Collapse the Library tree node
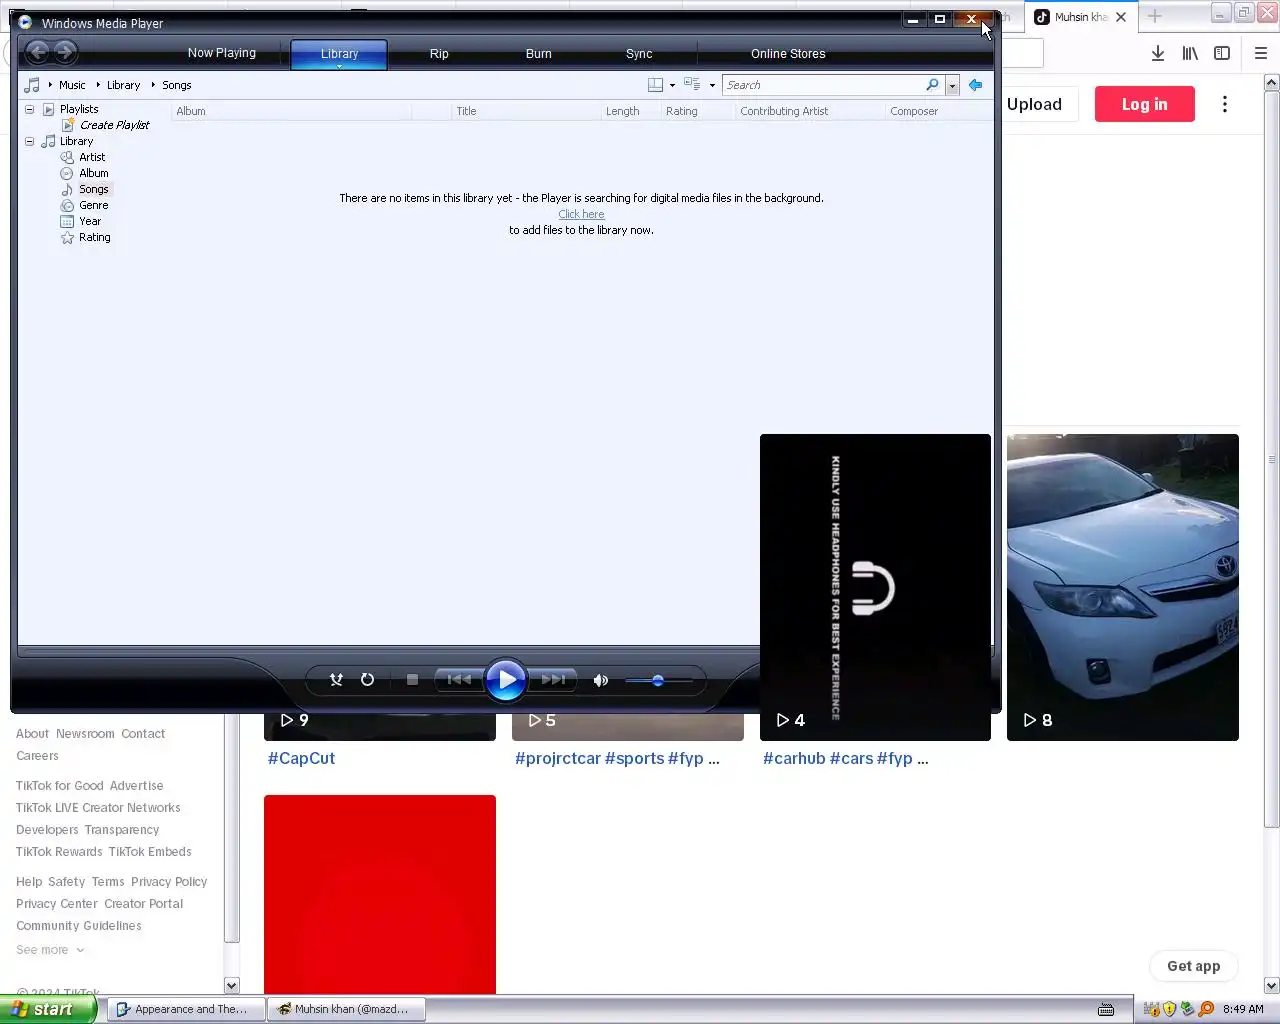This screenshot has width=1280, height=1024. 30,141
